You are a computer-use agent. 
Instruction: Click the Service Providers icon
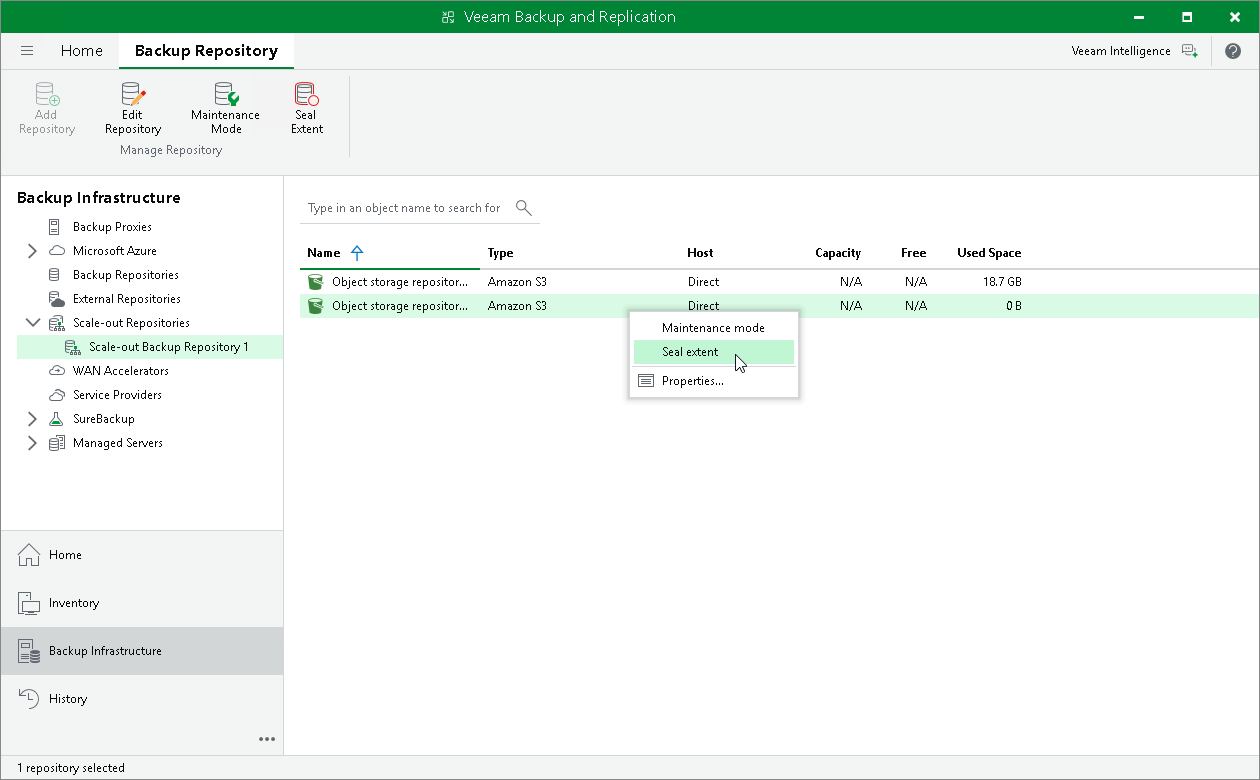pyautogui.click(x=57, y=395)
